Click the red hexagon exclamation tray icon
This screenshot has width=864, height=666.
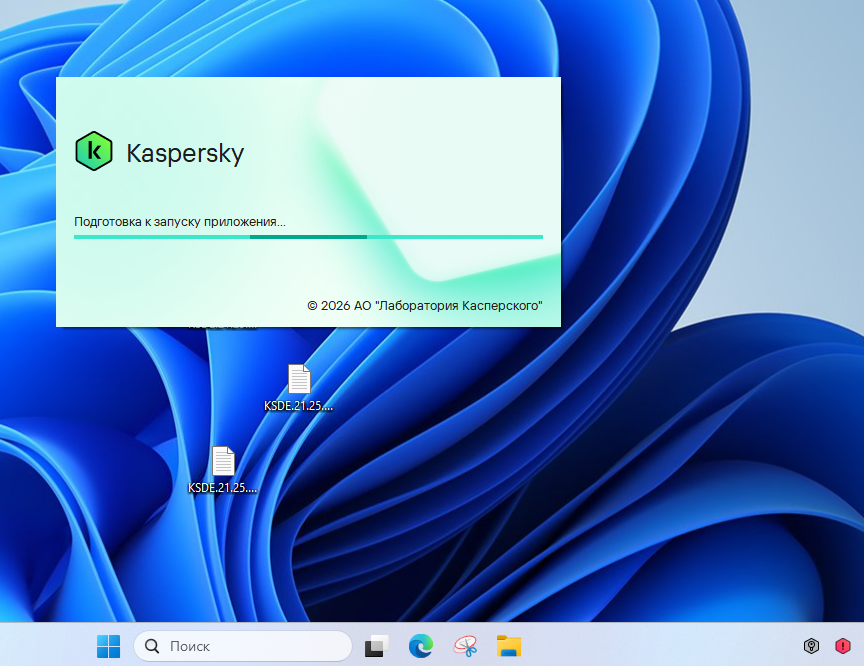coord(843,646)
